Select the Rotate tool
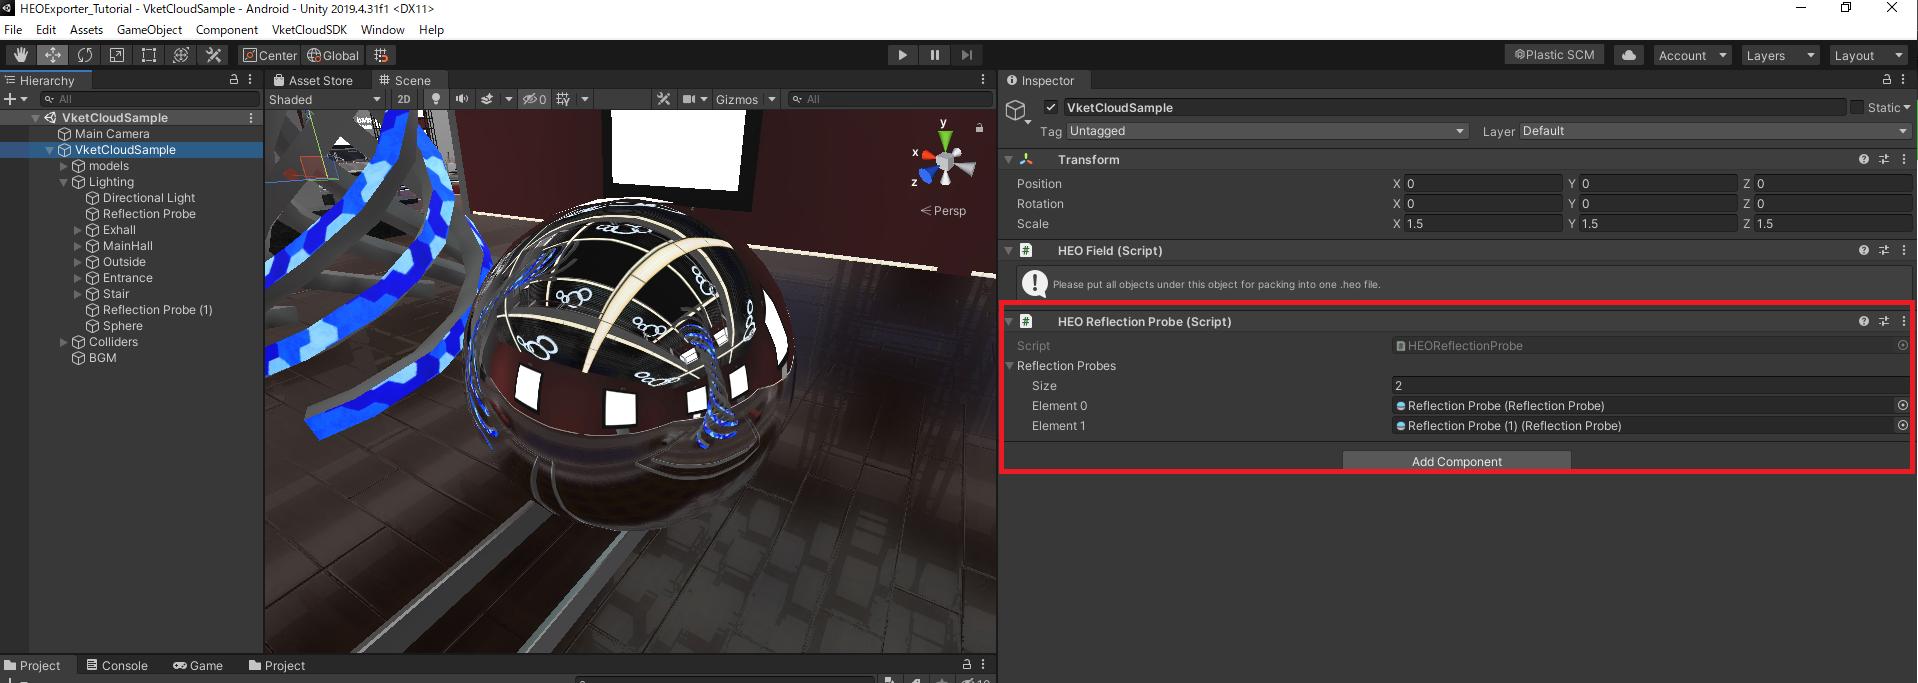The image size is (1918, 683). tap(85, 55)
